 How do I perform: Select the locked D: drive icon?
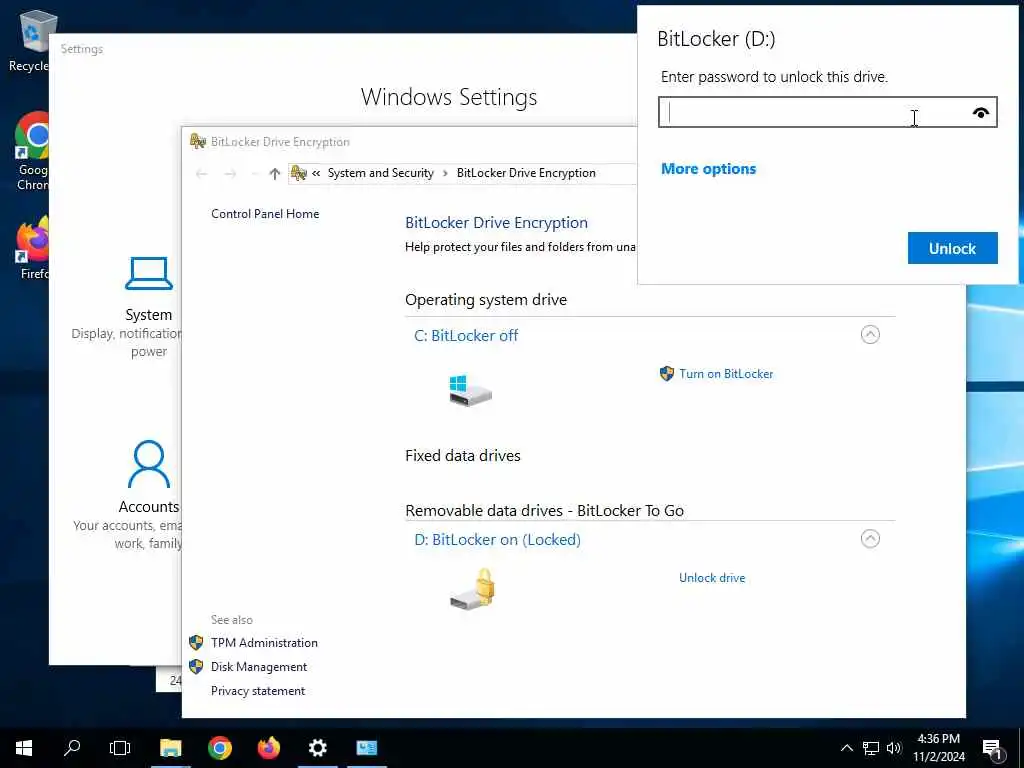[x=472, y=588]
